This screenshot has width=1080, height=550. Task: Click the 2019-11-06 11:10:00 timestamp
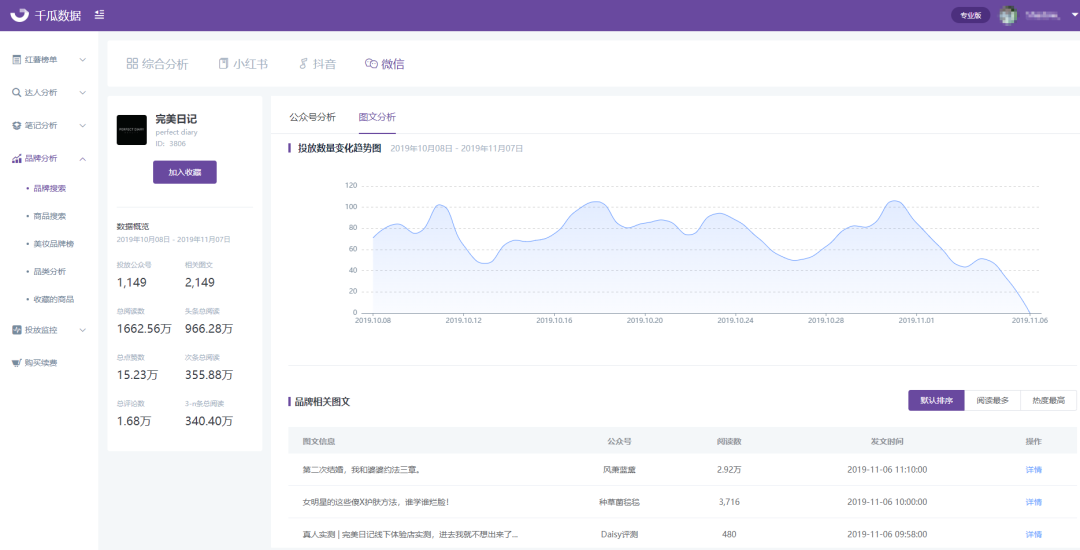point(887,470)
